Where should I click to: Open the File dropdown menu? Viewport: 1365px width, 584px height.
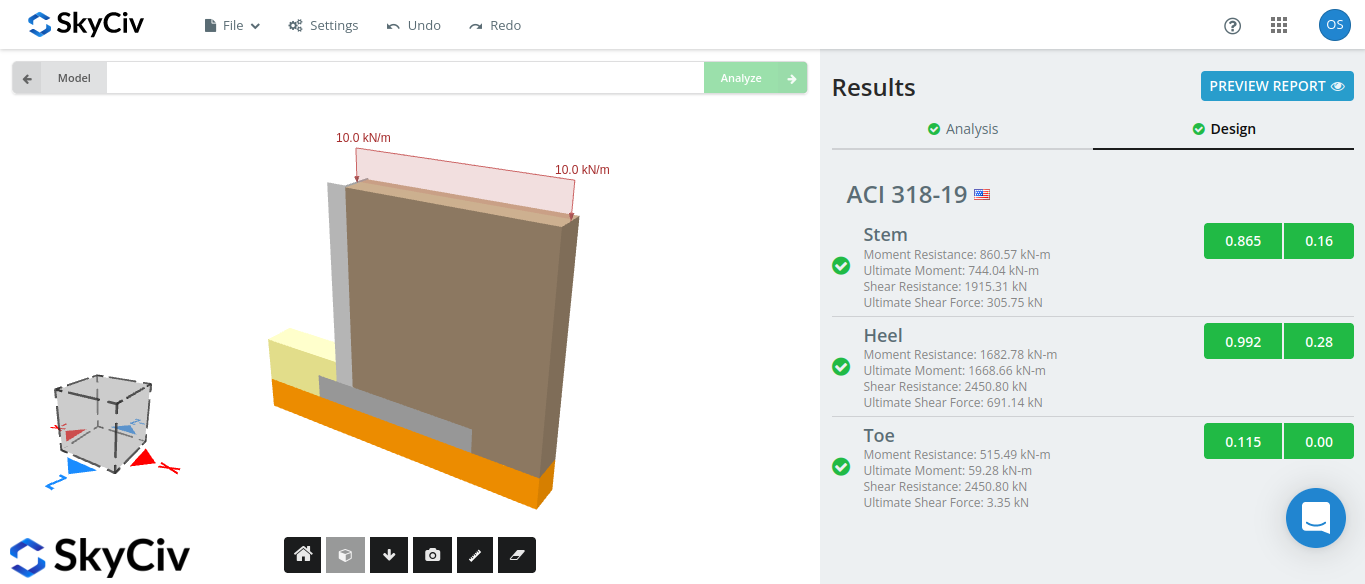(x=232, y=26)
